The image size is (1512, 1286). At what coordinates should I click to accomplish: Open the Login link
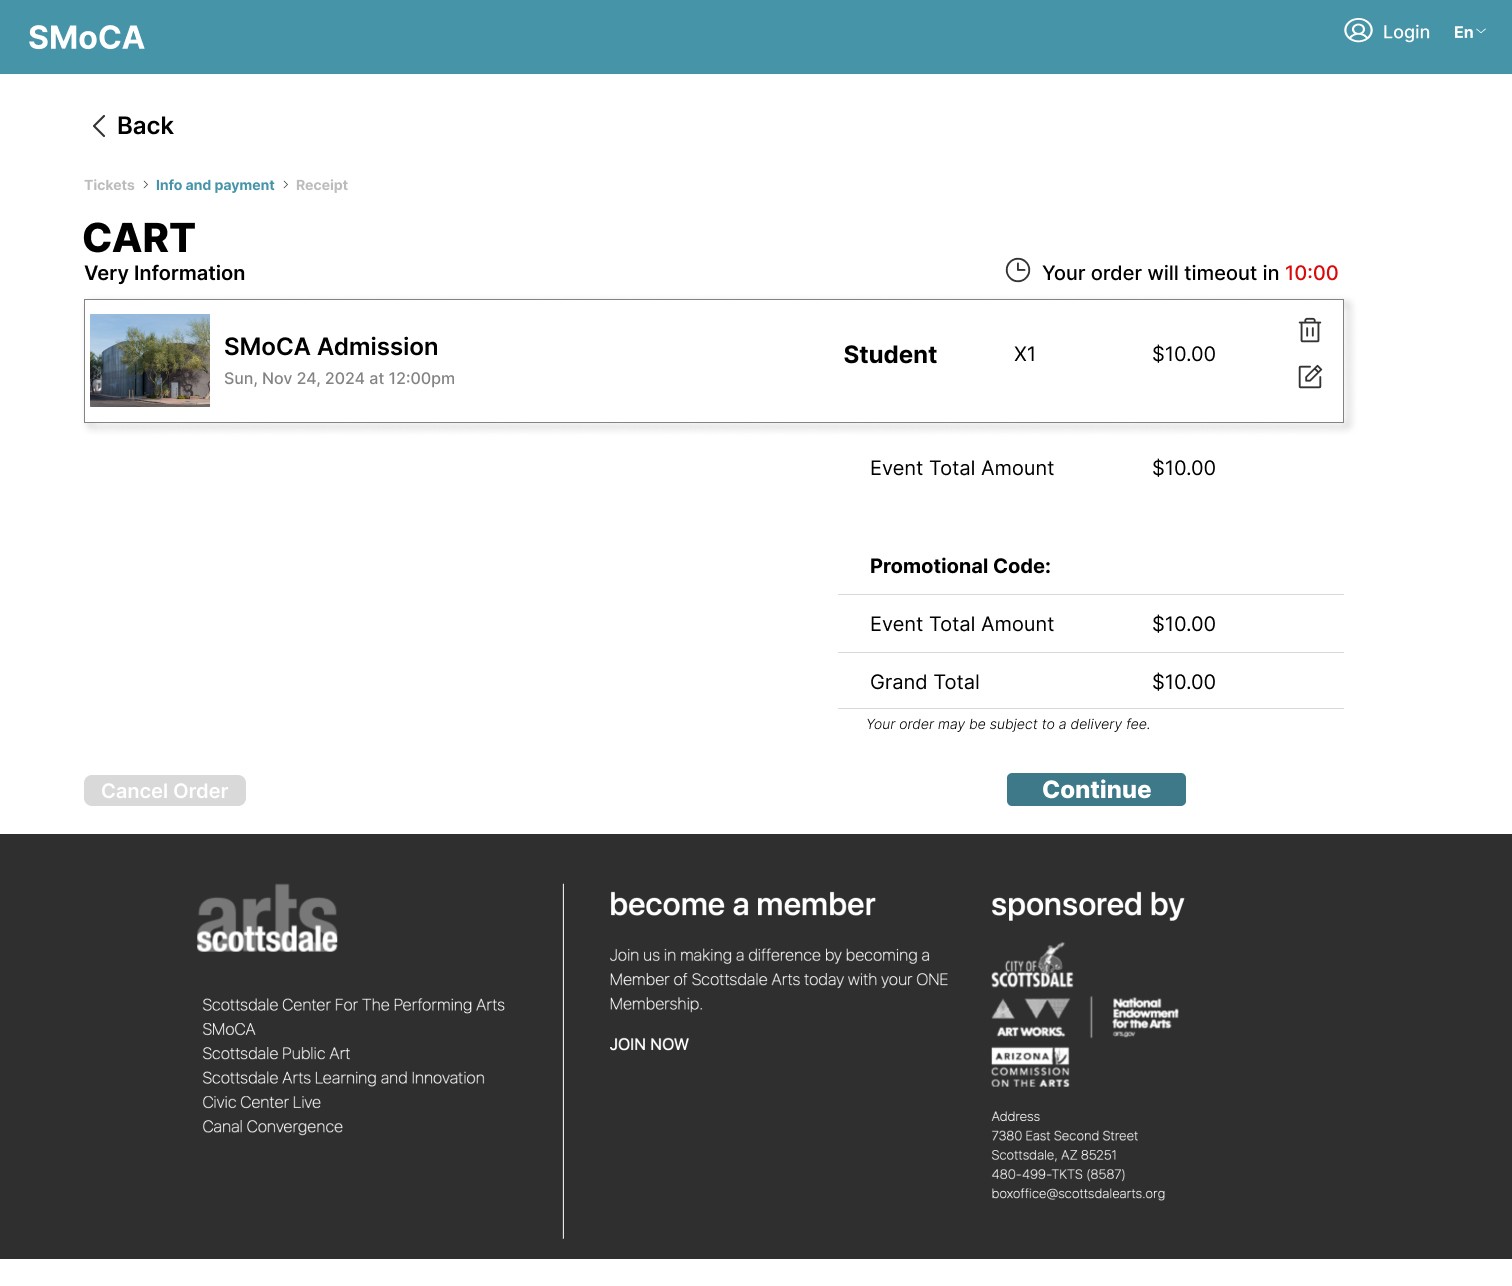[1406, 32]
